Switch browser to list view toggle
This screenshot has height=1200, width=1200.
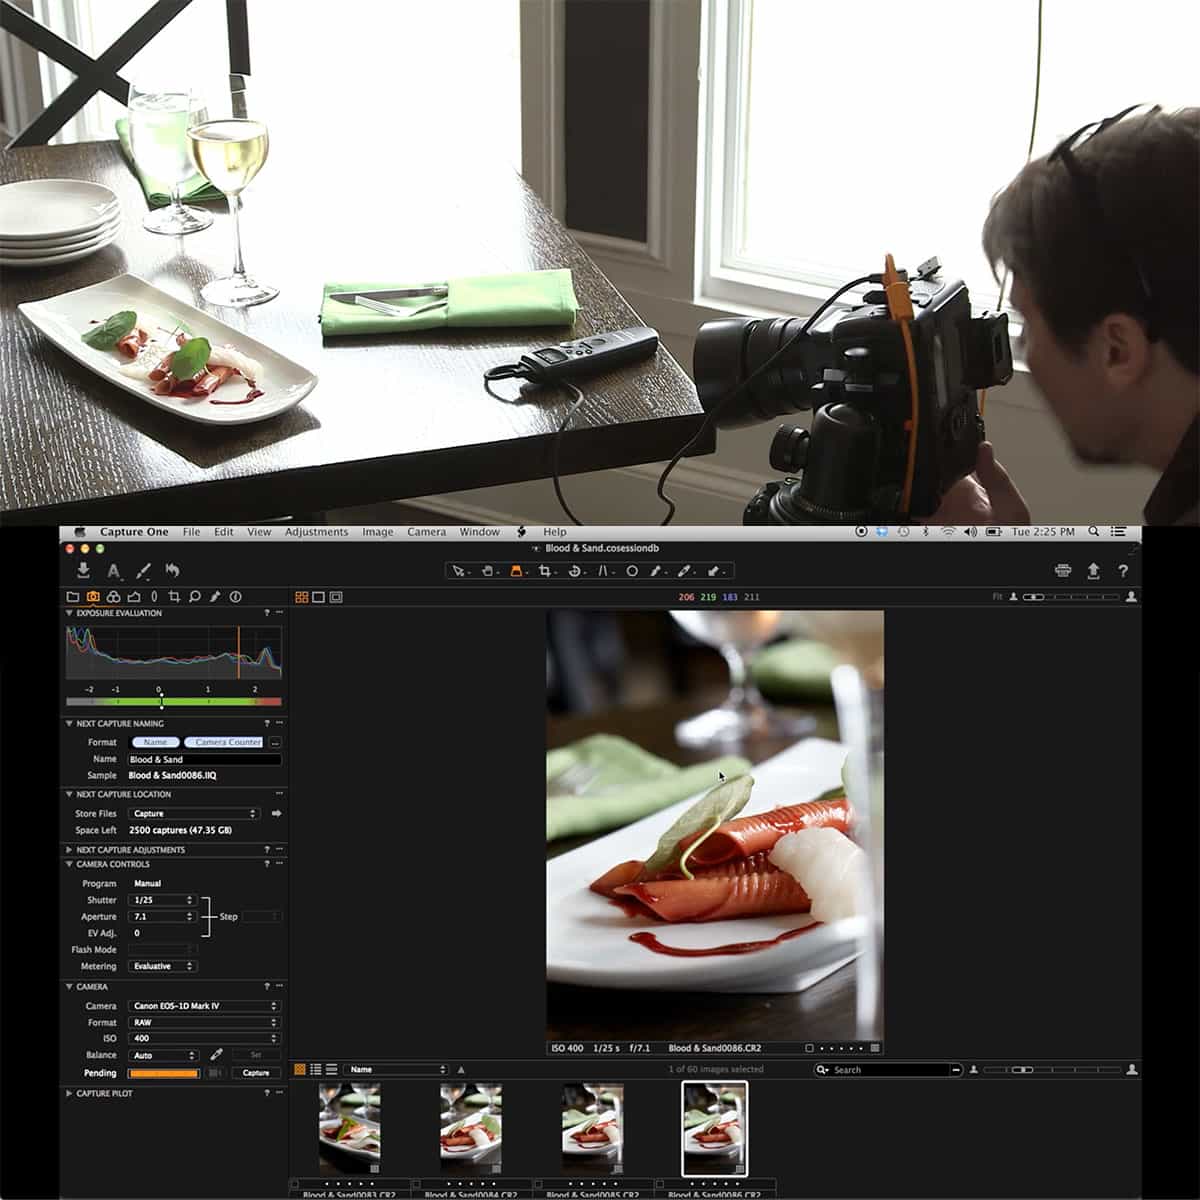pos(317,1069)
